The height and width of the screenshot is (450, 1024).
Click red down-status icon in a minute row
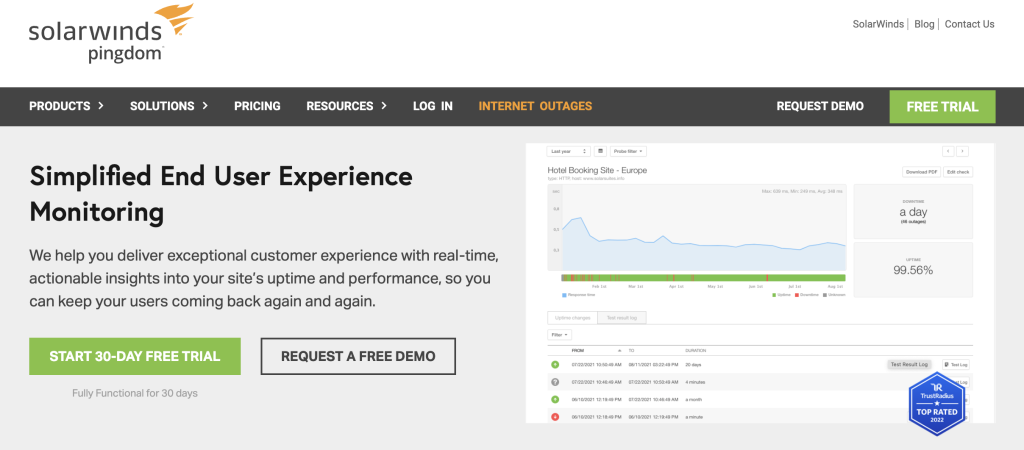(555, 416)
